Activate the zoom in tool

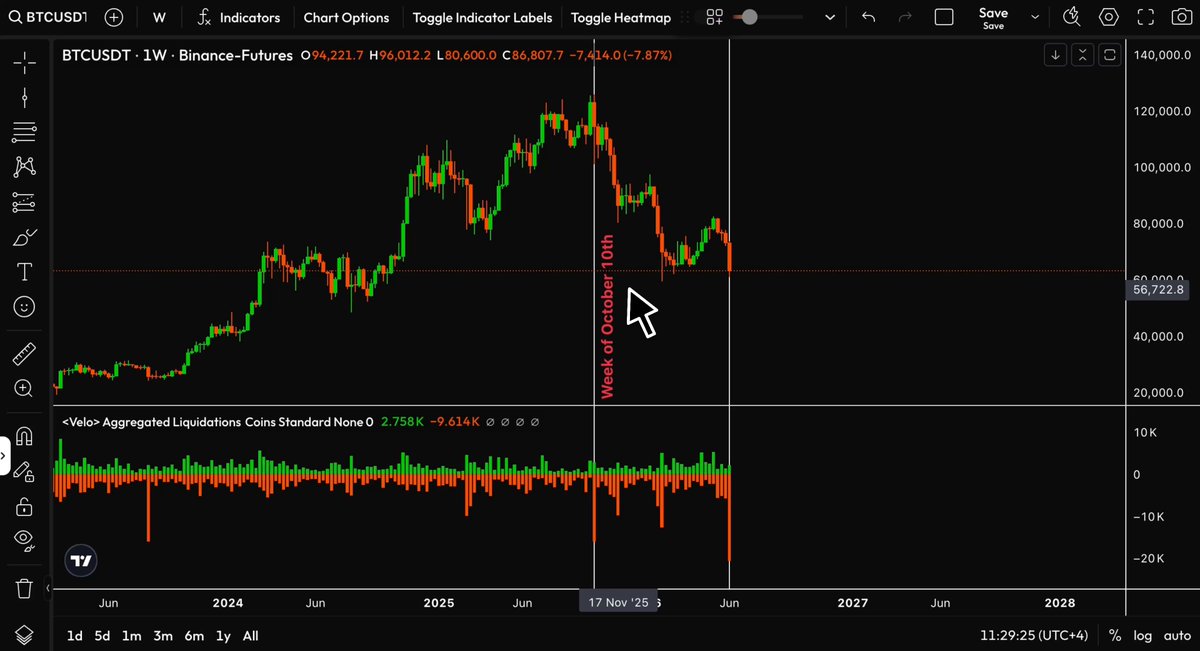(x=25, y=388)
